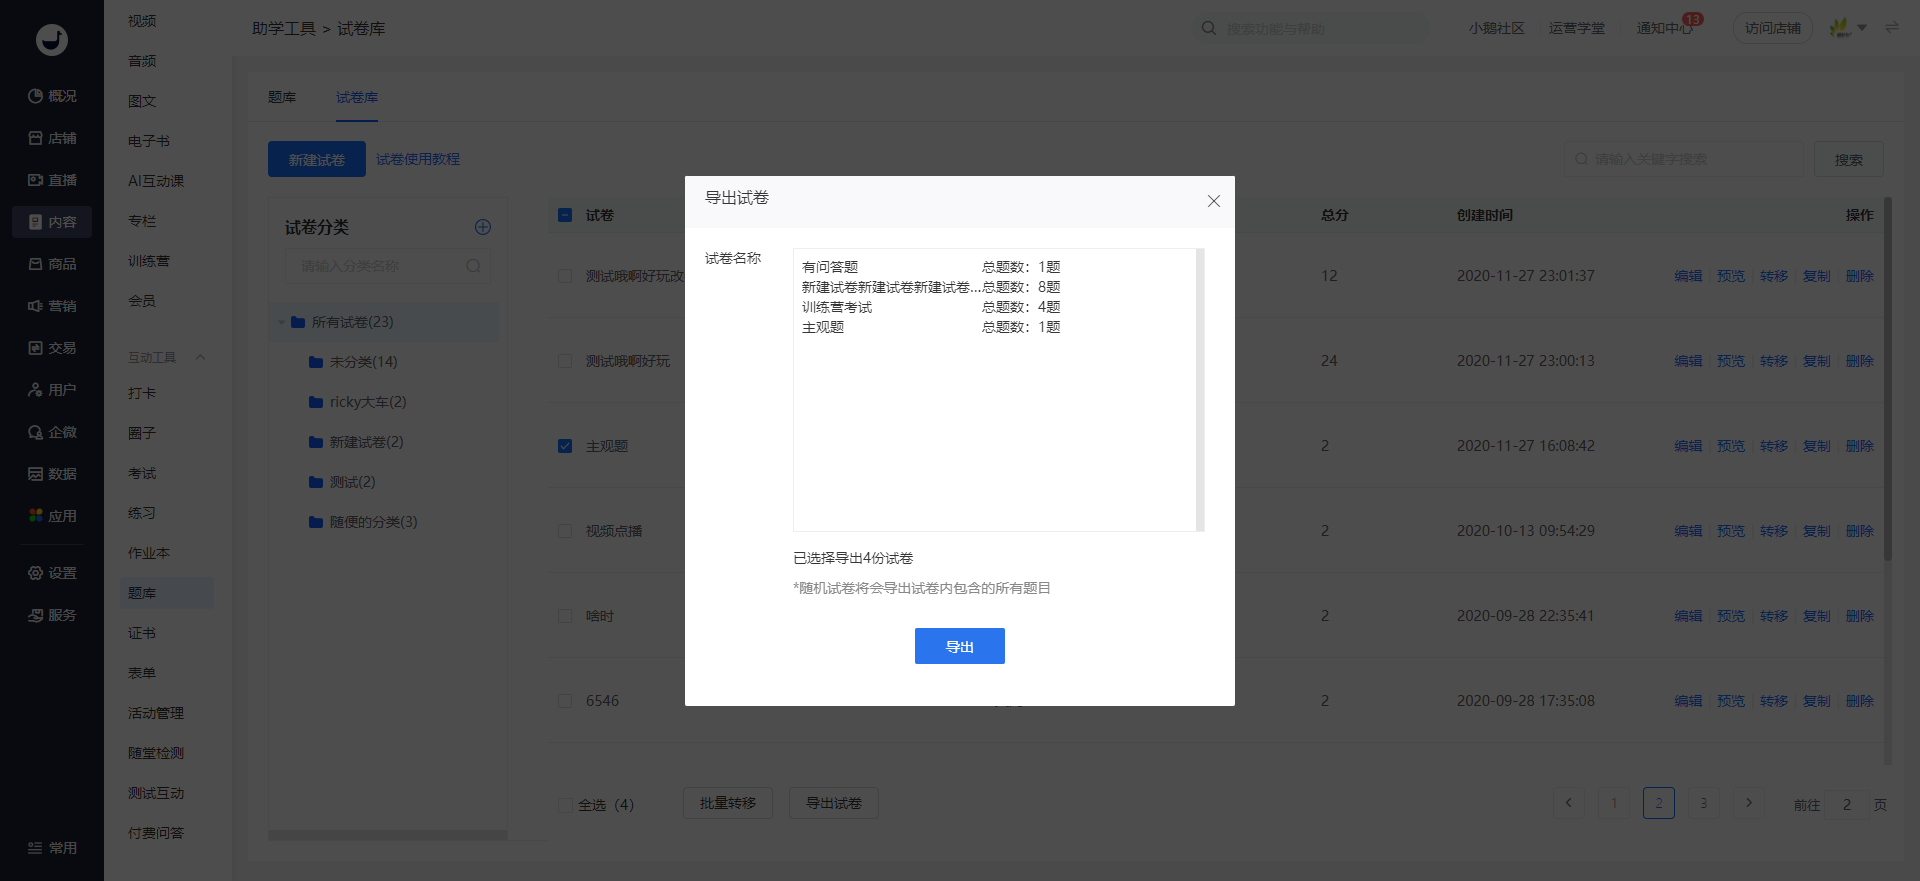Click the plus icon beside 试卷分类
Viewport: 1920px width, 881px height.
click(x=482, y=227)
